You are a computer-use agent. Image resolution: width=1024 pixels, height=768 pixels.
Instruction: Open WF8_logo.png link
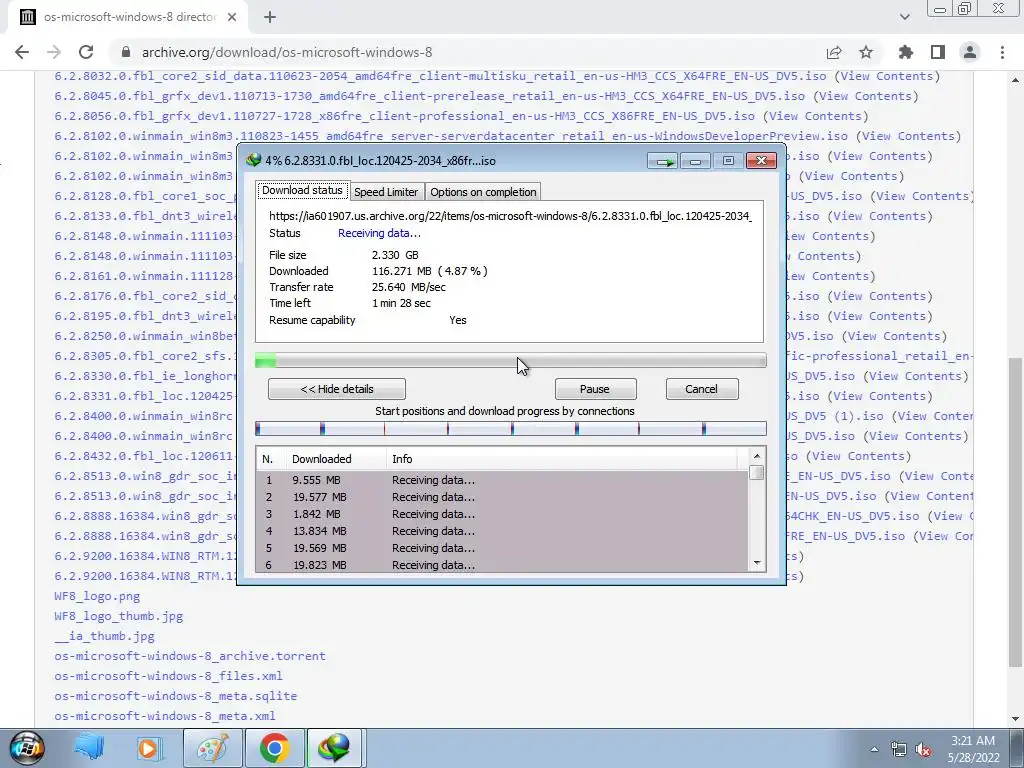(x=97, y=596)
